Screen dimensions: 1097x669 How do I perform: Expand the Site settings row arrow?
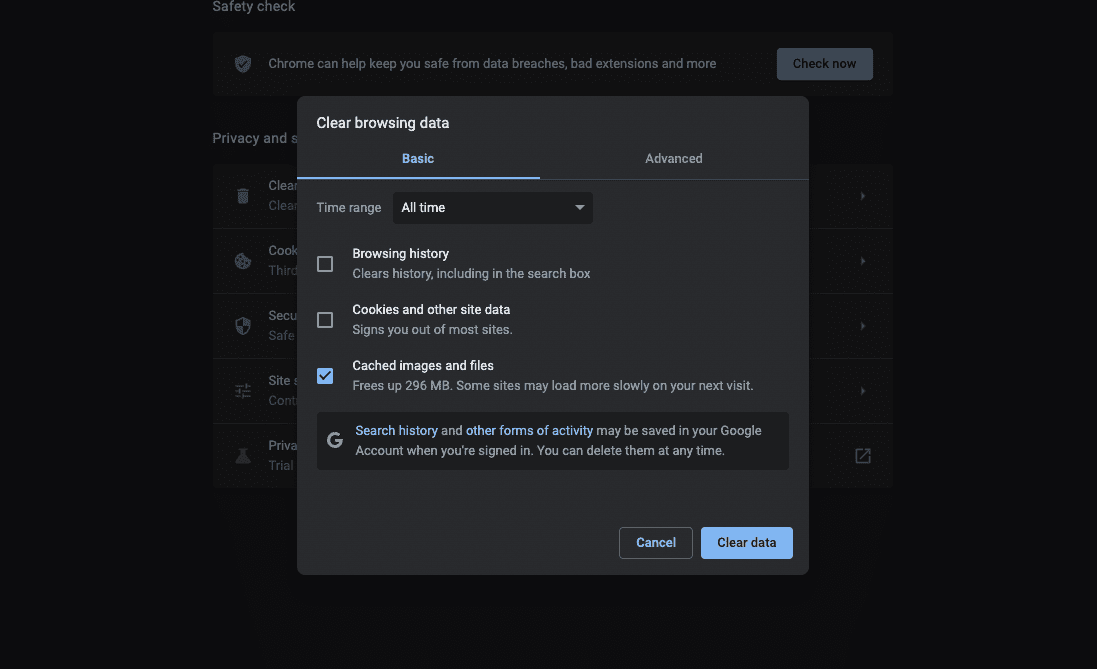click(863, 391)
